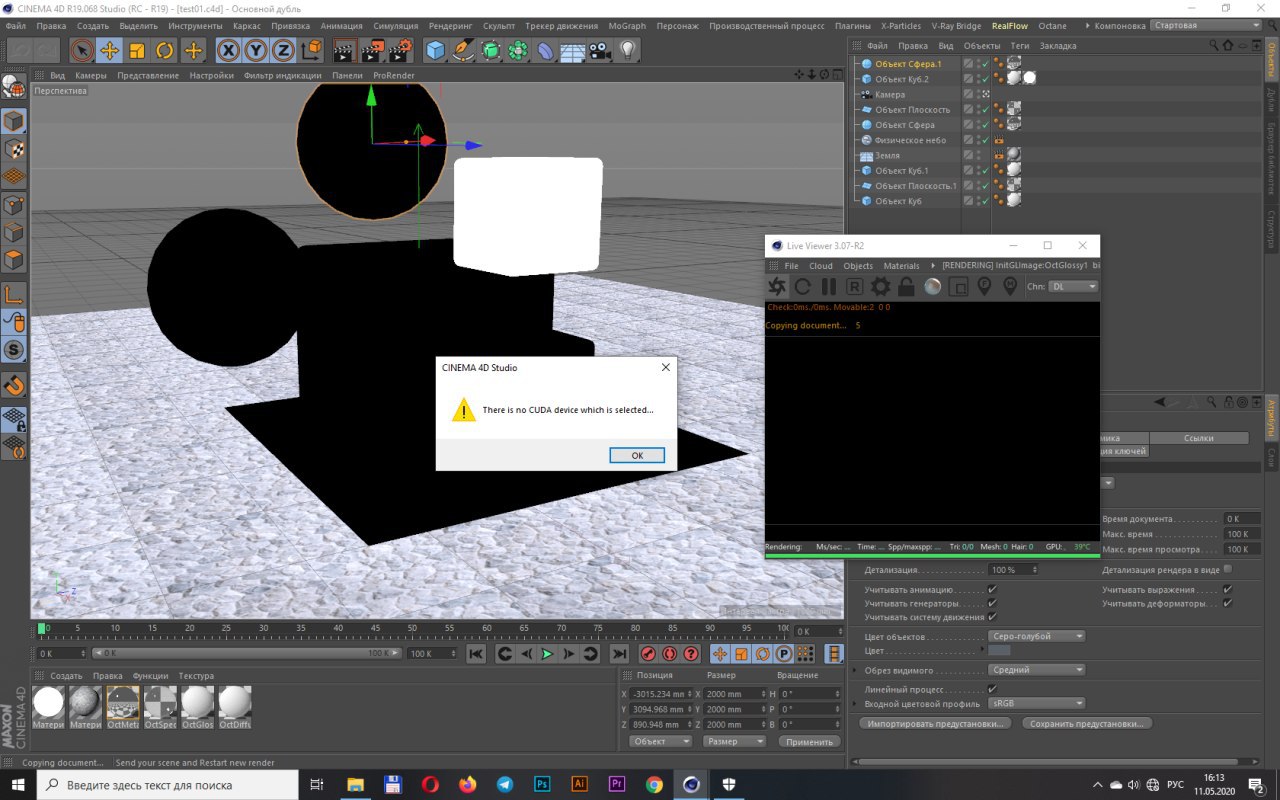Open Photoshop from the Windows taskbar
Screen dimensions: 1280x800
coord(542,785)
